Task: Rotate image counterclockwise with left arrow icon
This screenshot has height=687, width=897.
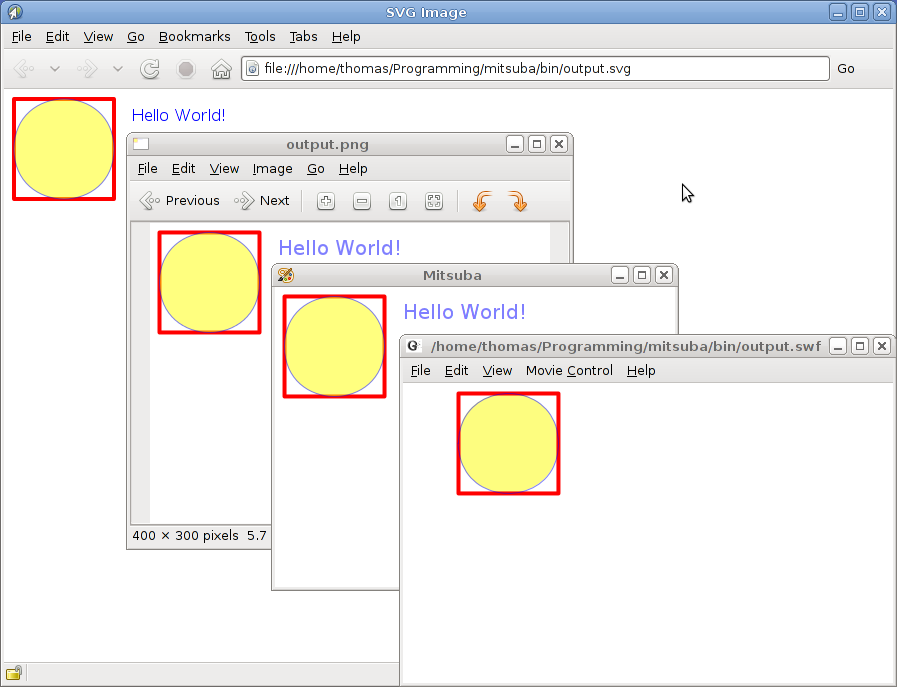Action: [x=481, y=201]
